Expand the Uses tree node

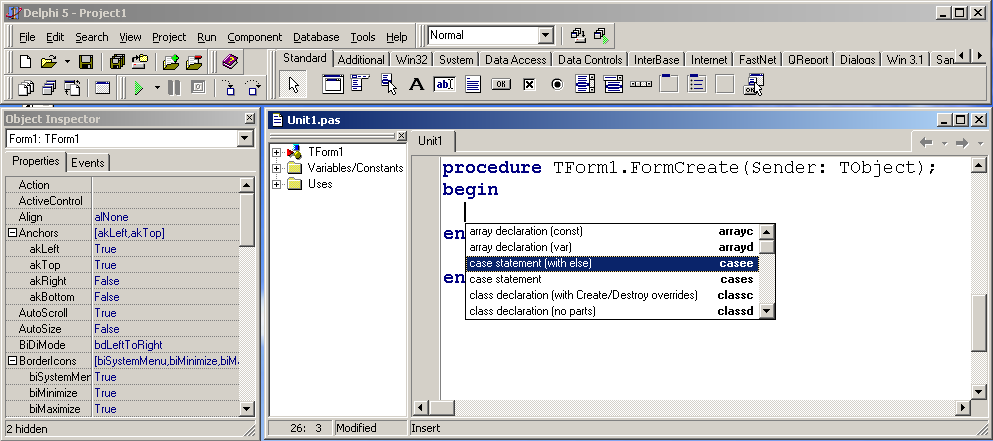click(276, 184)
